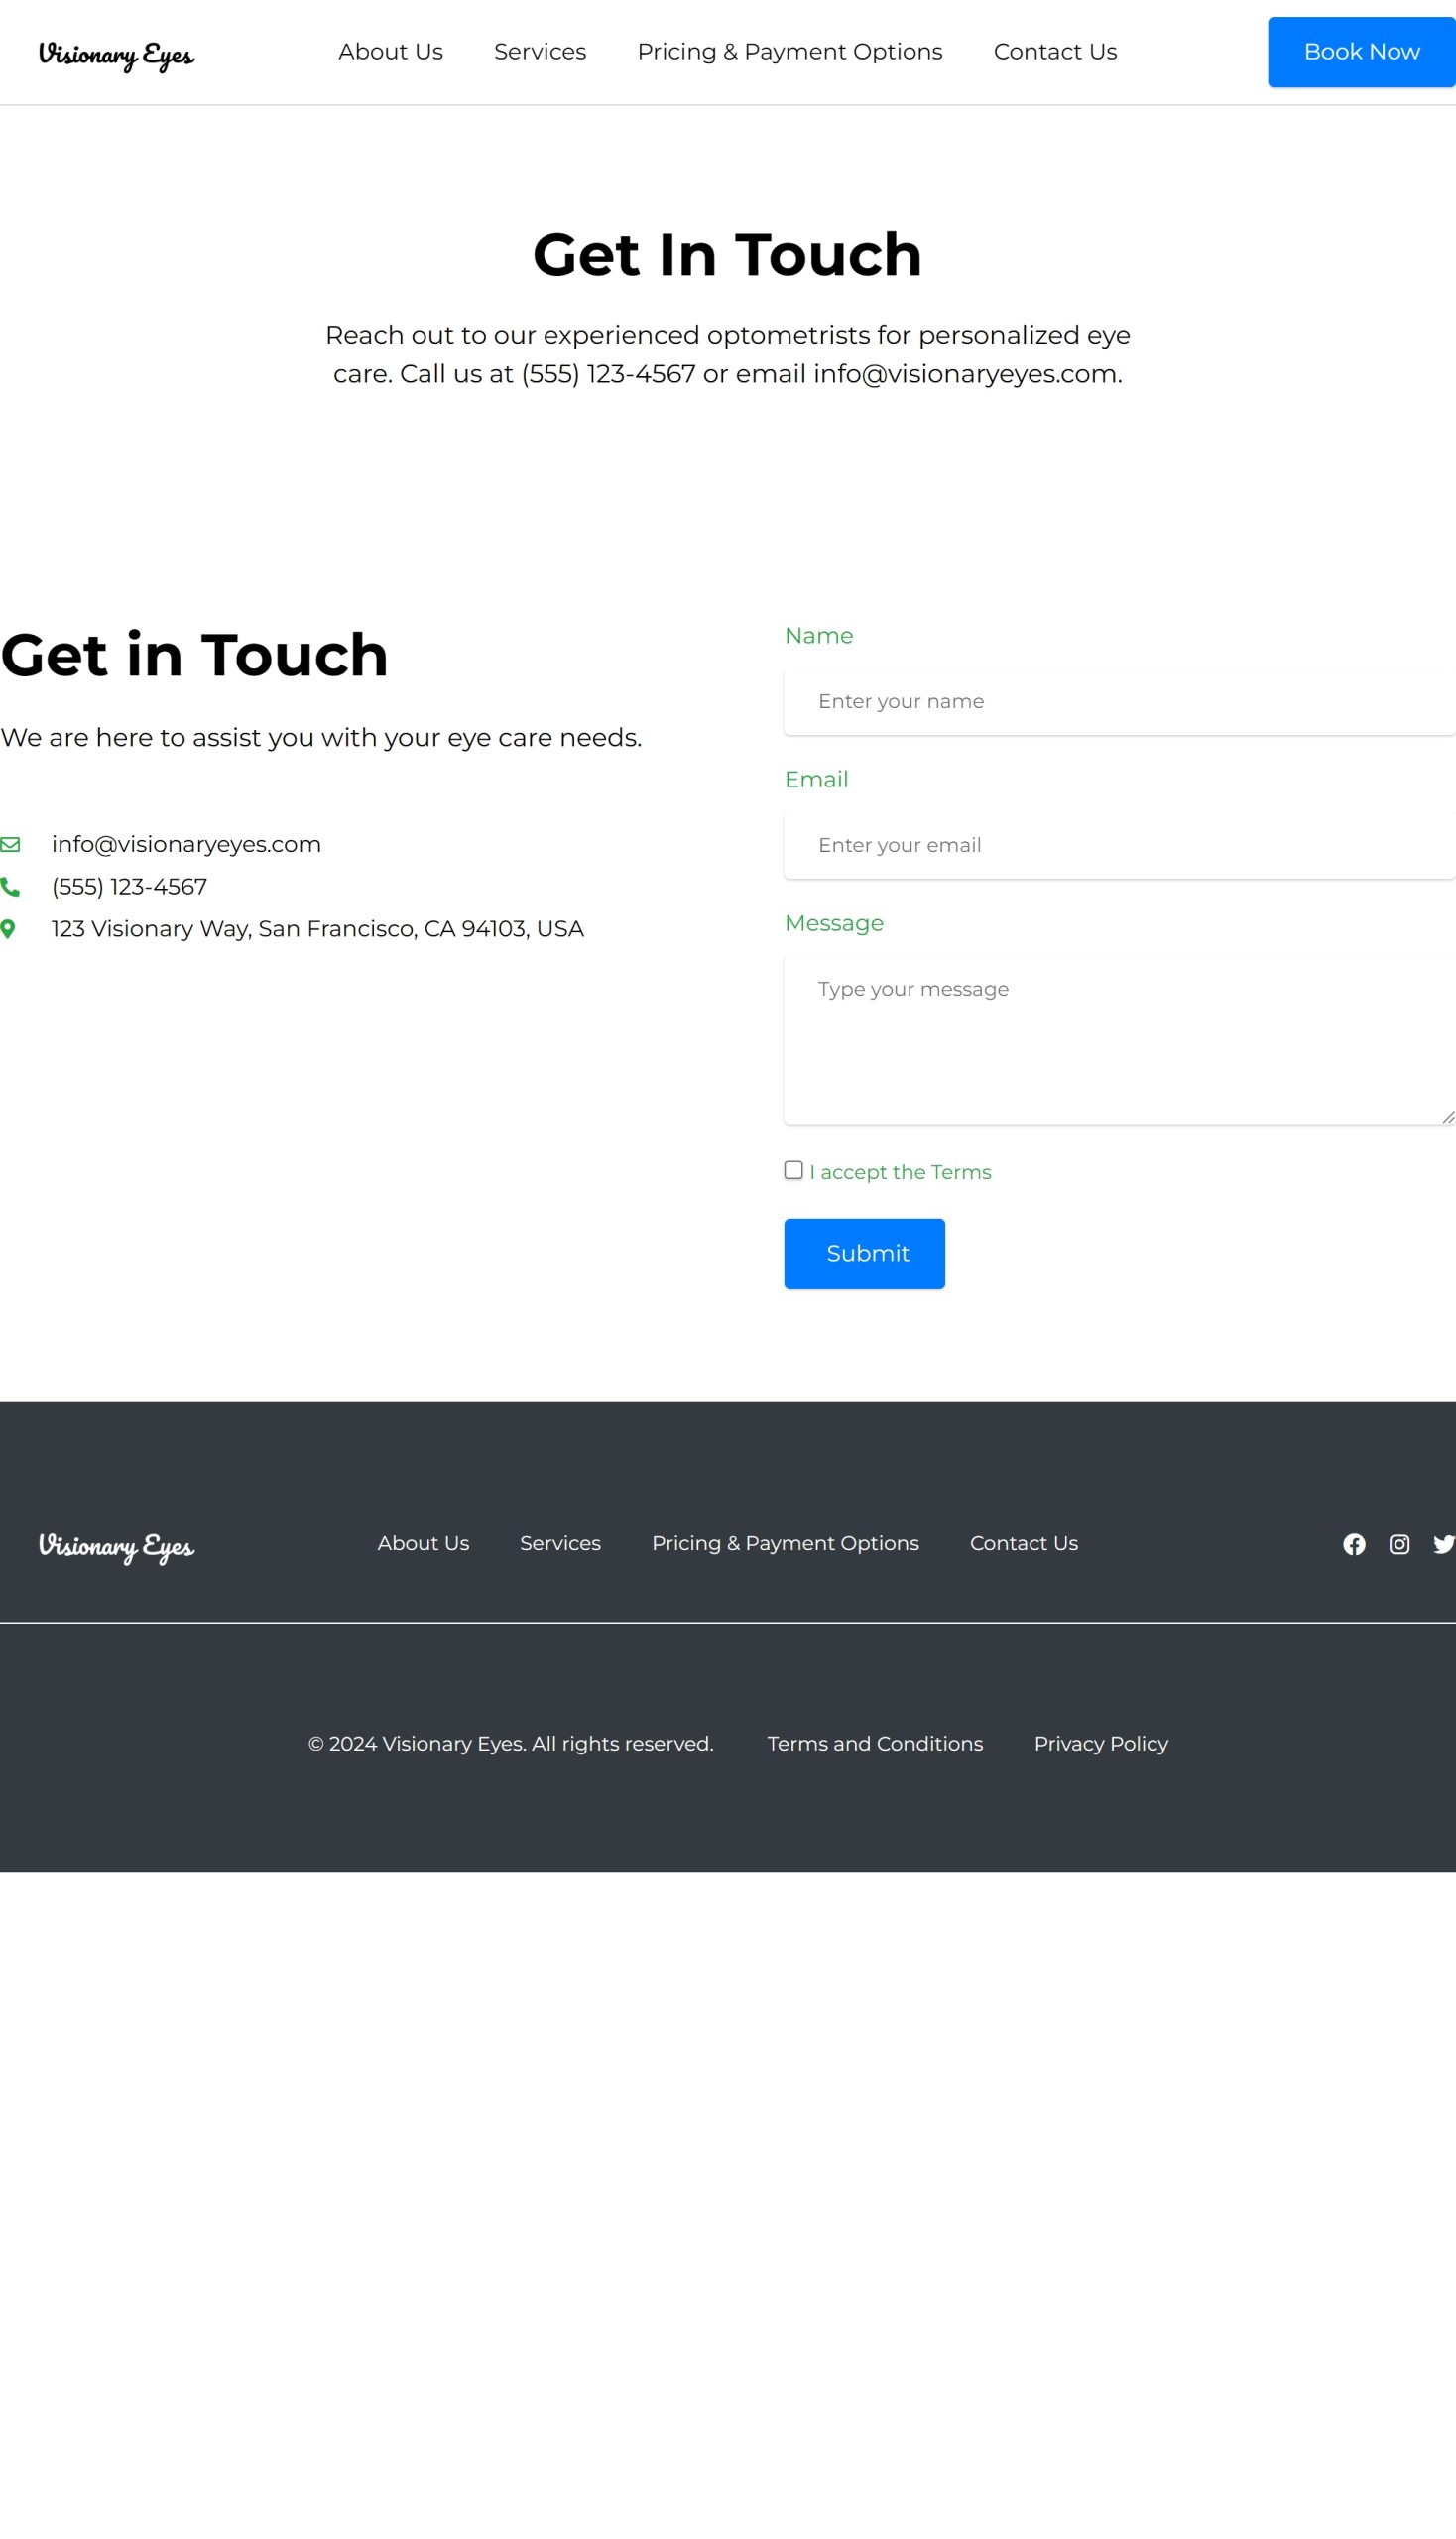
Task: Focus the Enter your name field
Action: [1120, 701]
